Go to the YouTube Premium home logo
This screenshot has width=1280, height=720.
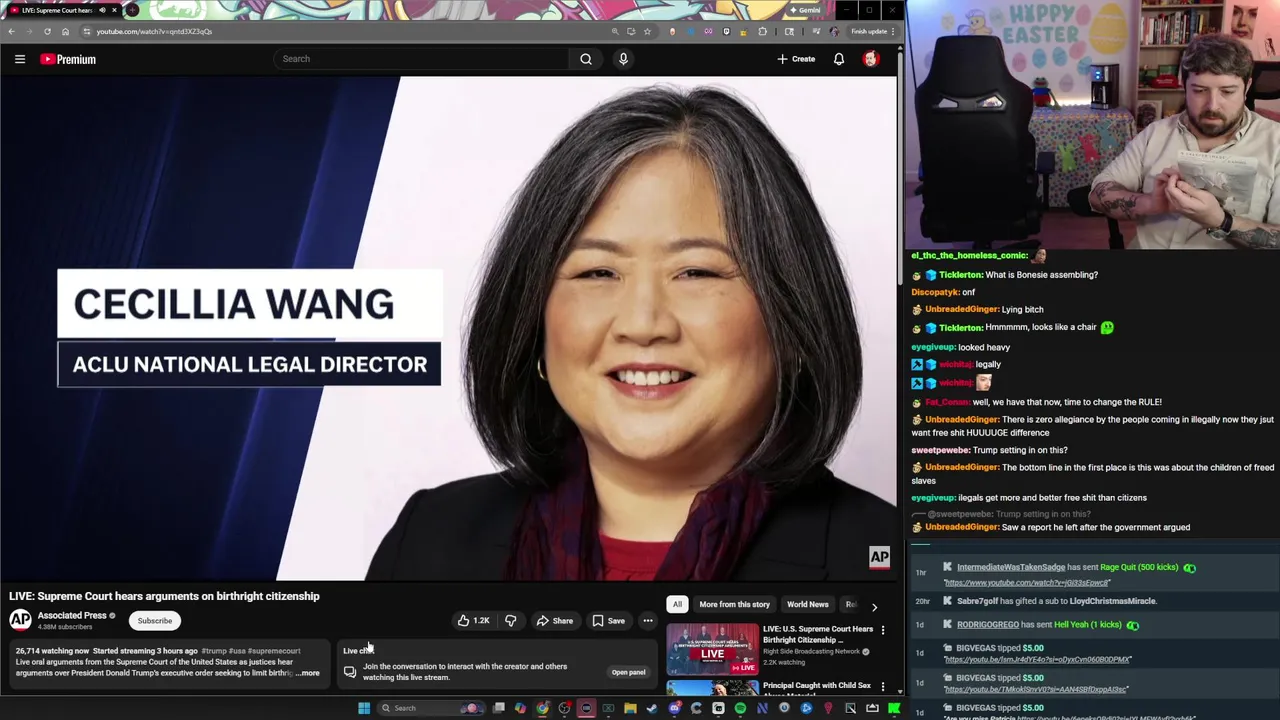[x=68, y=59]
